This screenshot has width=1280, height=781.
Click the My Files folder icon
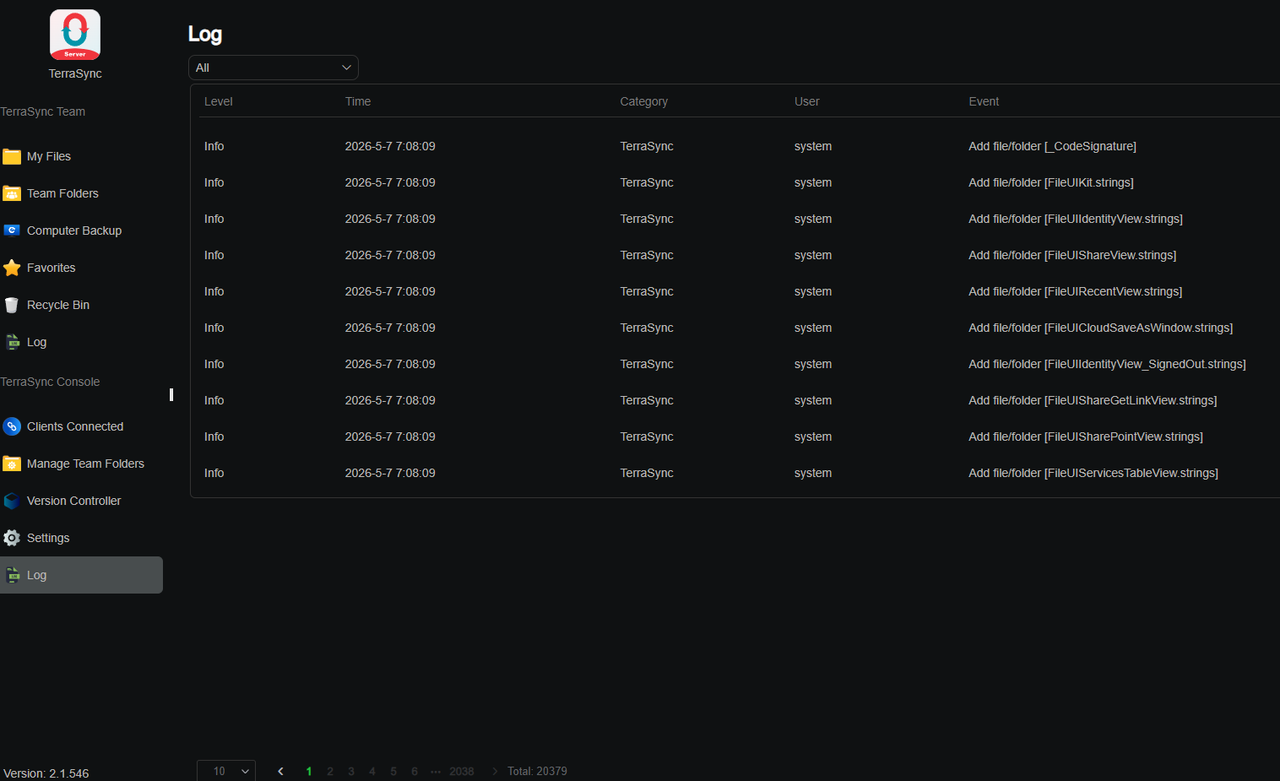[x=12, y=157]
